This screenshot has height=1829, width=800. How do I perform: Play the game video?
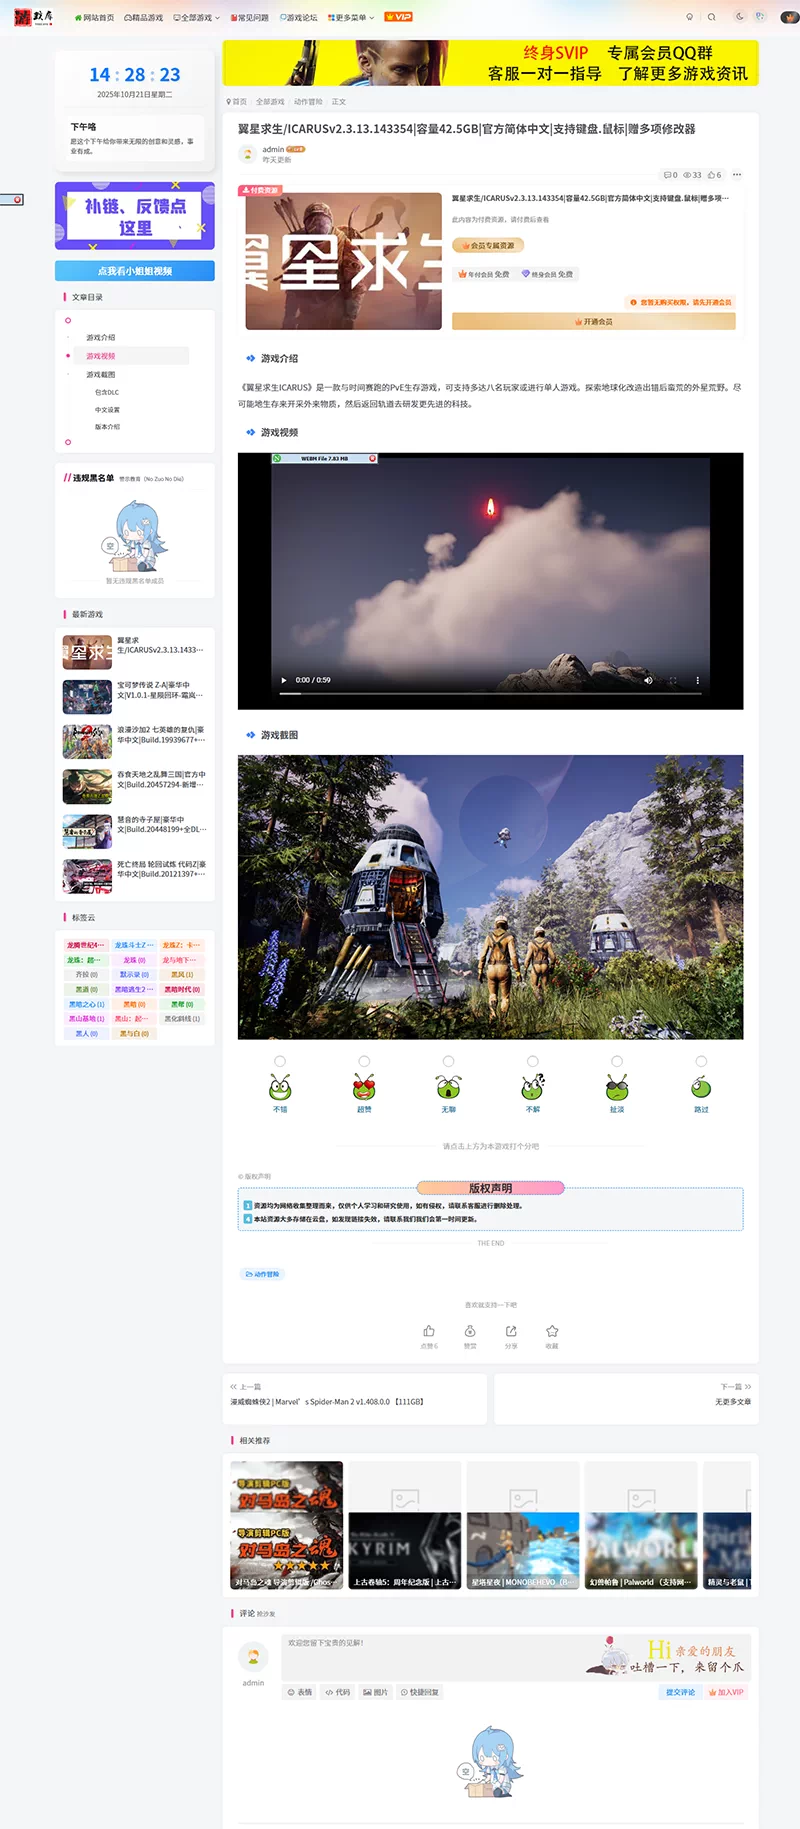[284, 680]
